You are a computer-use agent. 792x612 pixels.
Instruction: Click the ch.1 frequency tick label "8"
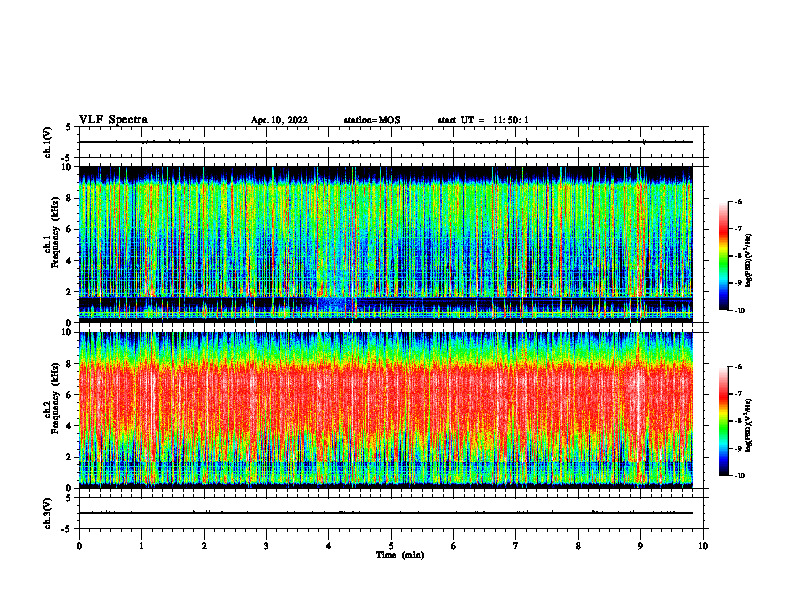pos(70,198)
